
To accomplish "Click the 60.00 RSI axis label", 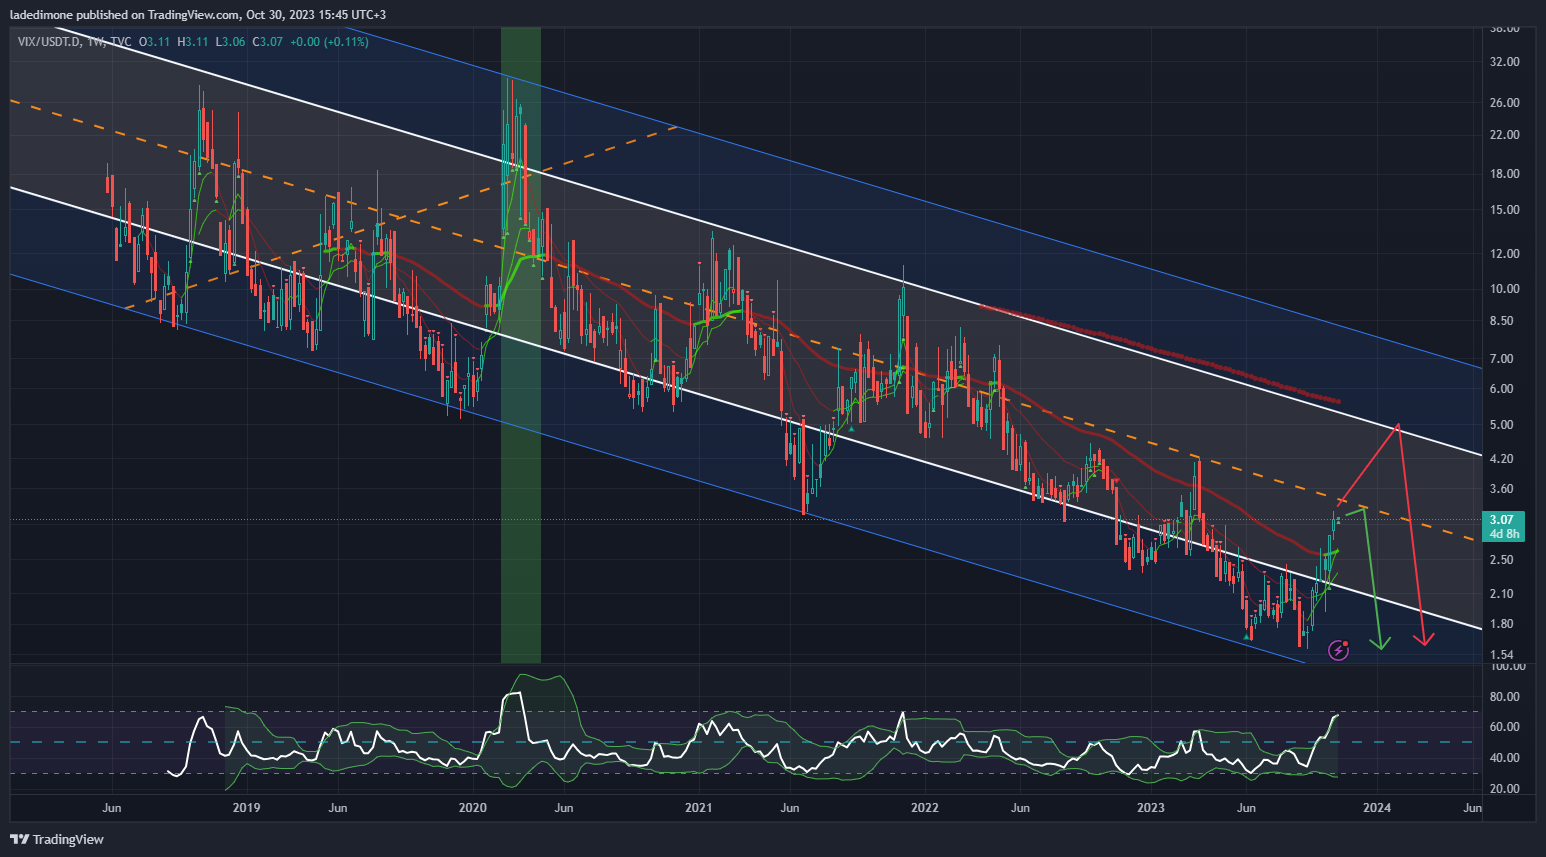I will (x=1504, y=726).
